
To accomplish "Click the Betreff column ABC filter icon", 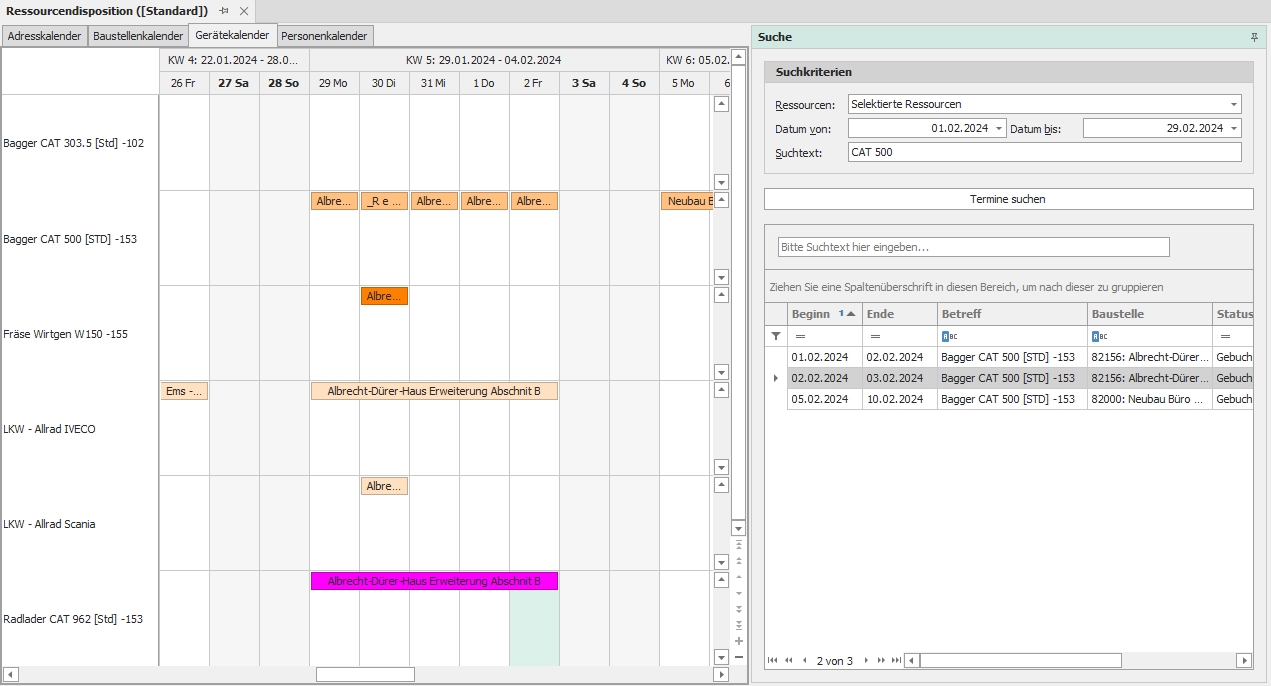I will click(x=948, y=336).
